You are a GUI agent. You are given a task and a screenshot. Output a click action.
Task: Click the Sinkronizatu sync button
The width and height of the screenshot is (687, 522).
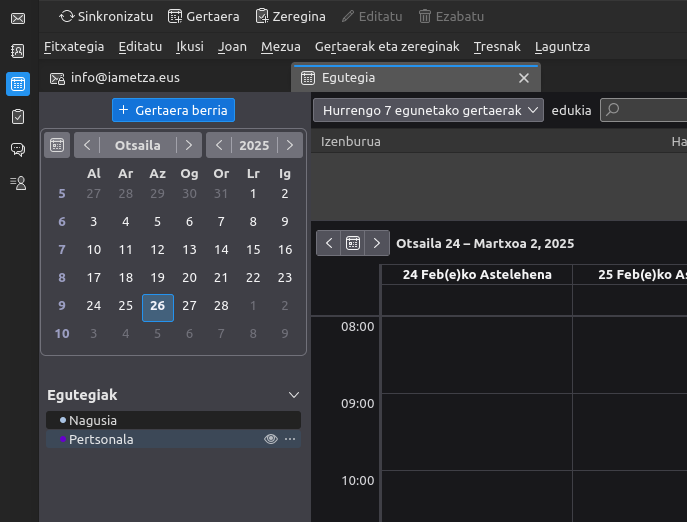[105, 16]
